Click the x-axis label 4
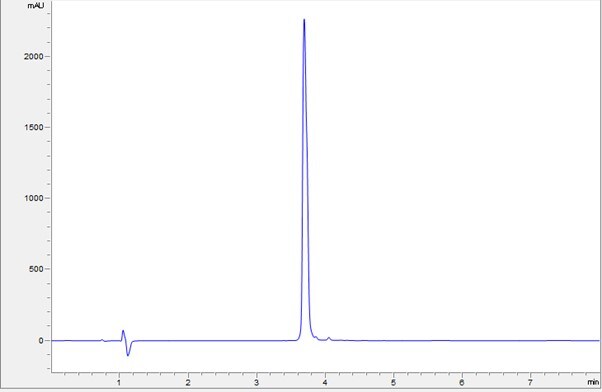The width and height of the screenshot is (602, 392). 325,382
